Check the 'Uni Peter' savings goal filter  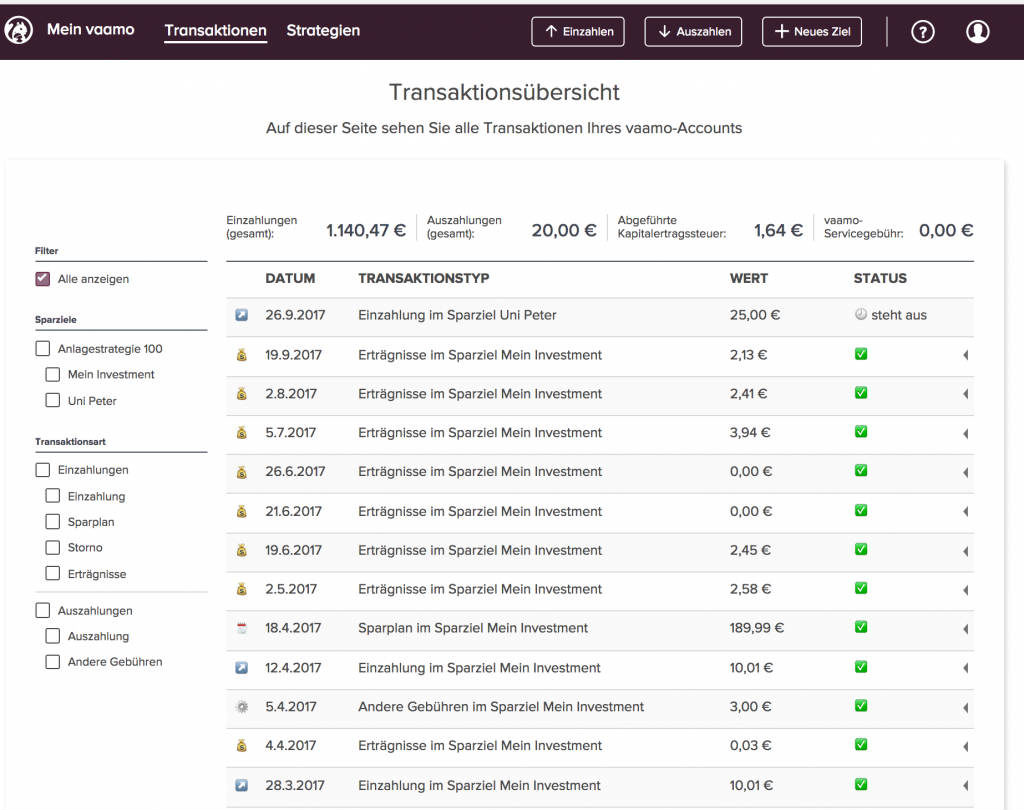pyautogui.click(x=52, y=400)
